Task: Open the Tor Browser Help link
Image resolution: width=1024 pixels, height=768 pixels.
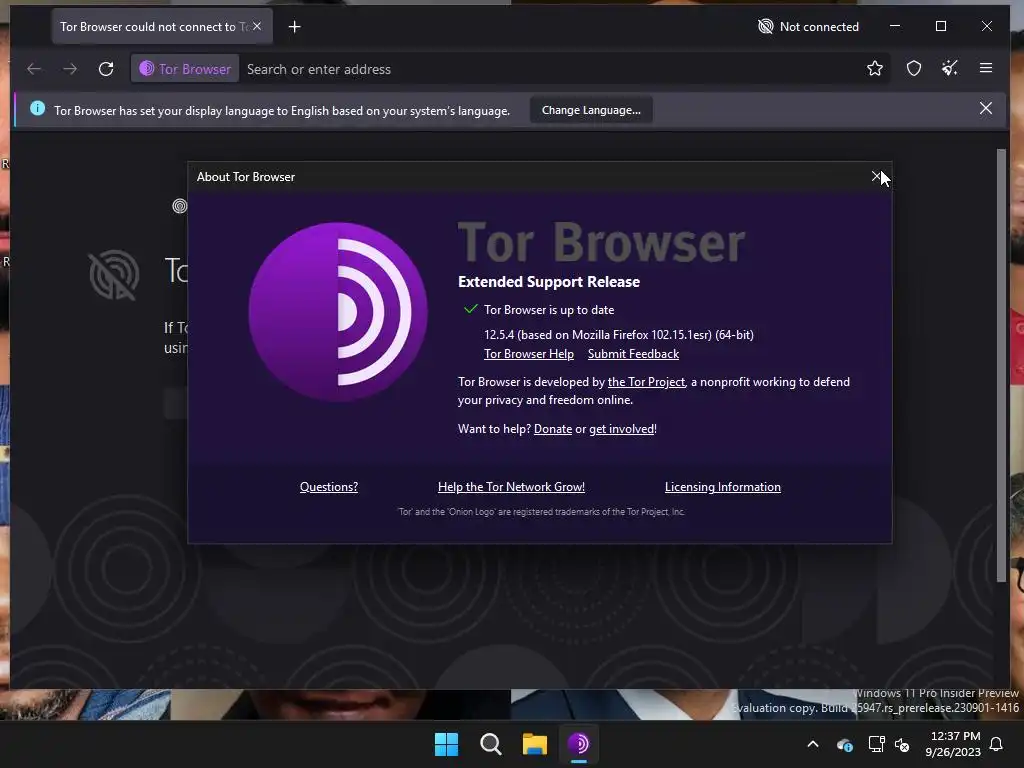Action: 528,354
